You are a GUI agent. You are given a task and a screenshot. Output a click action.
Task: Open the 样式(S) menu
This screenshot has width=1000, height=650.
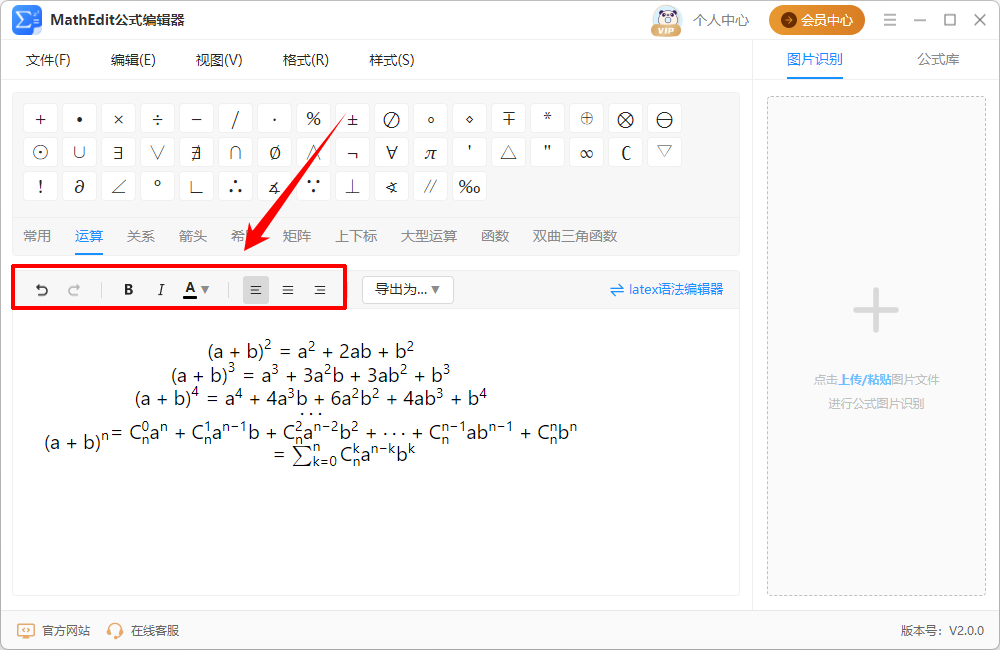392,60
